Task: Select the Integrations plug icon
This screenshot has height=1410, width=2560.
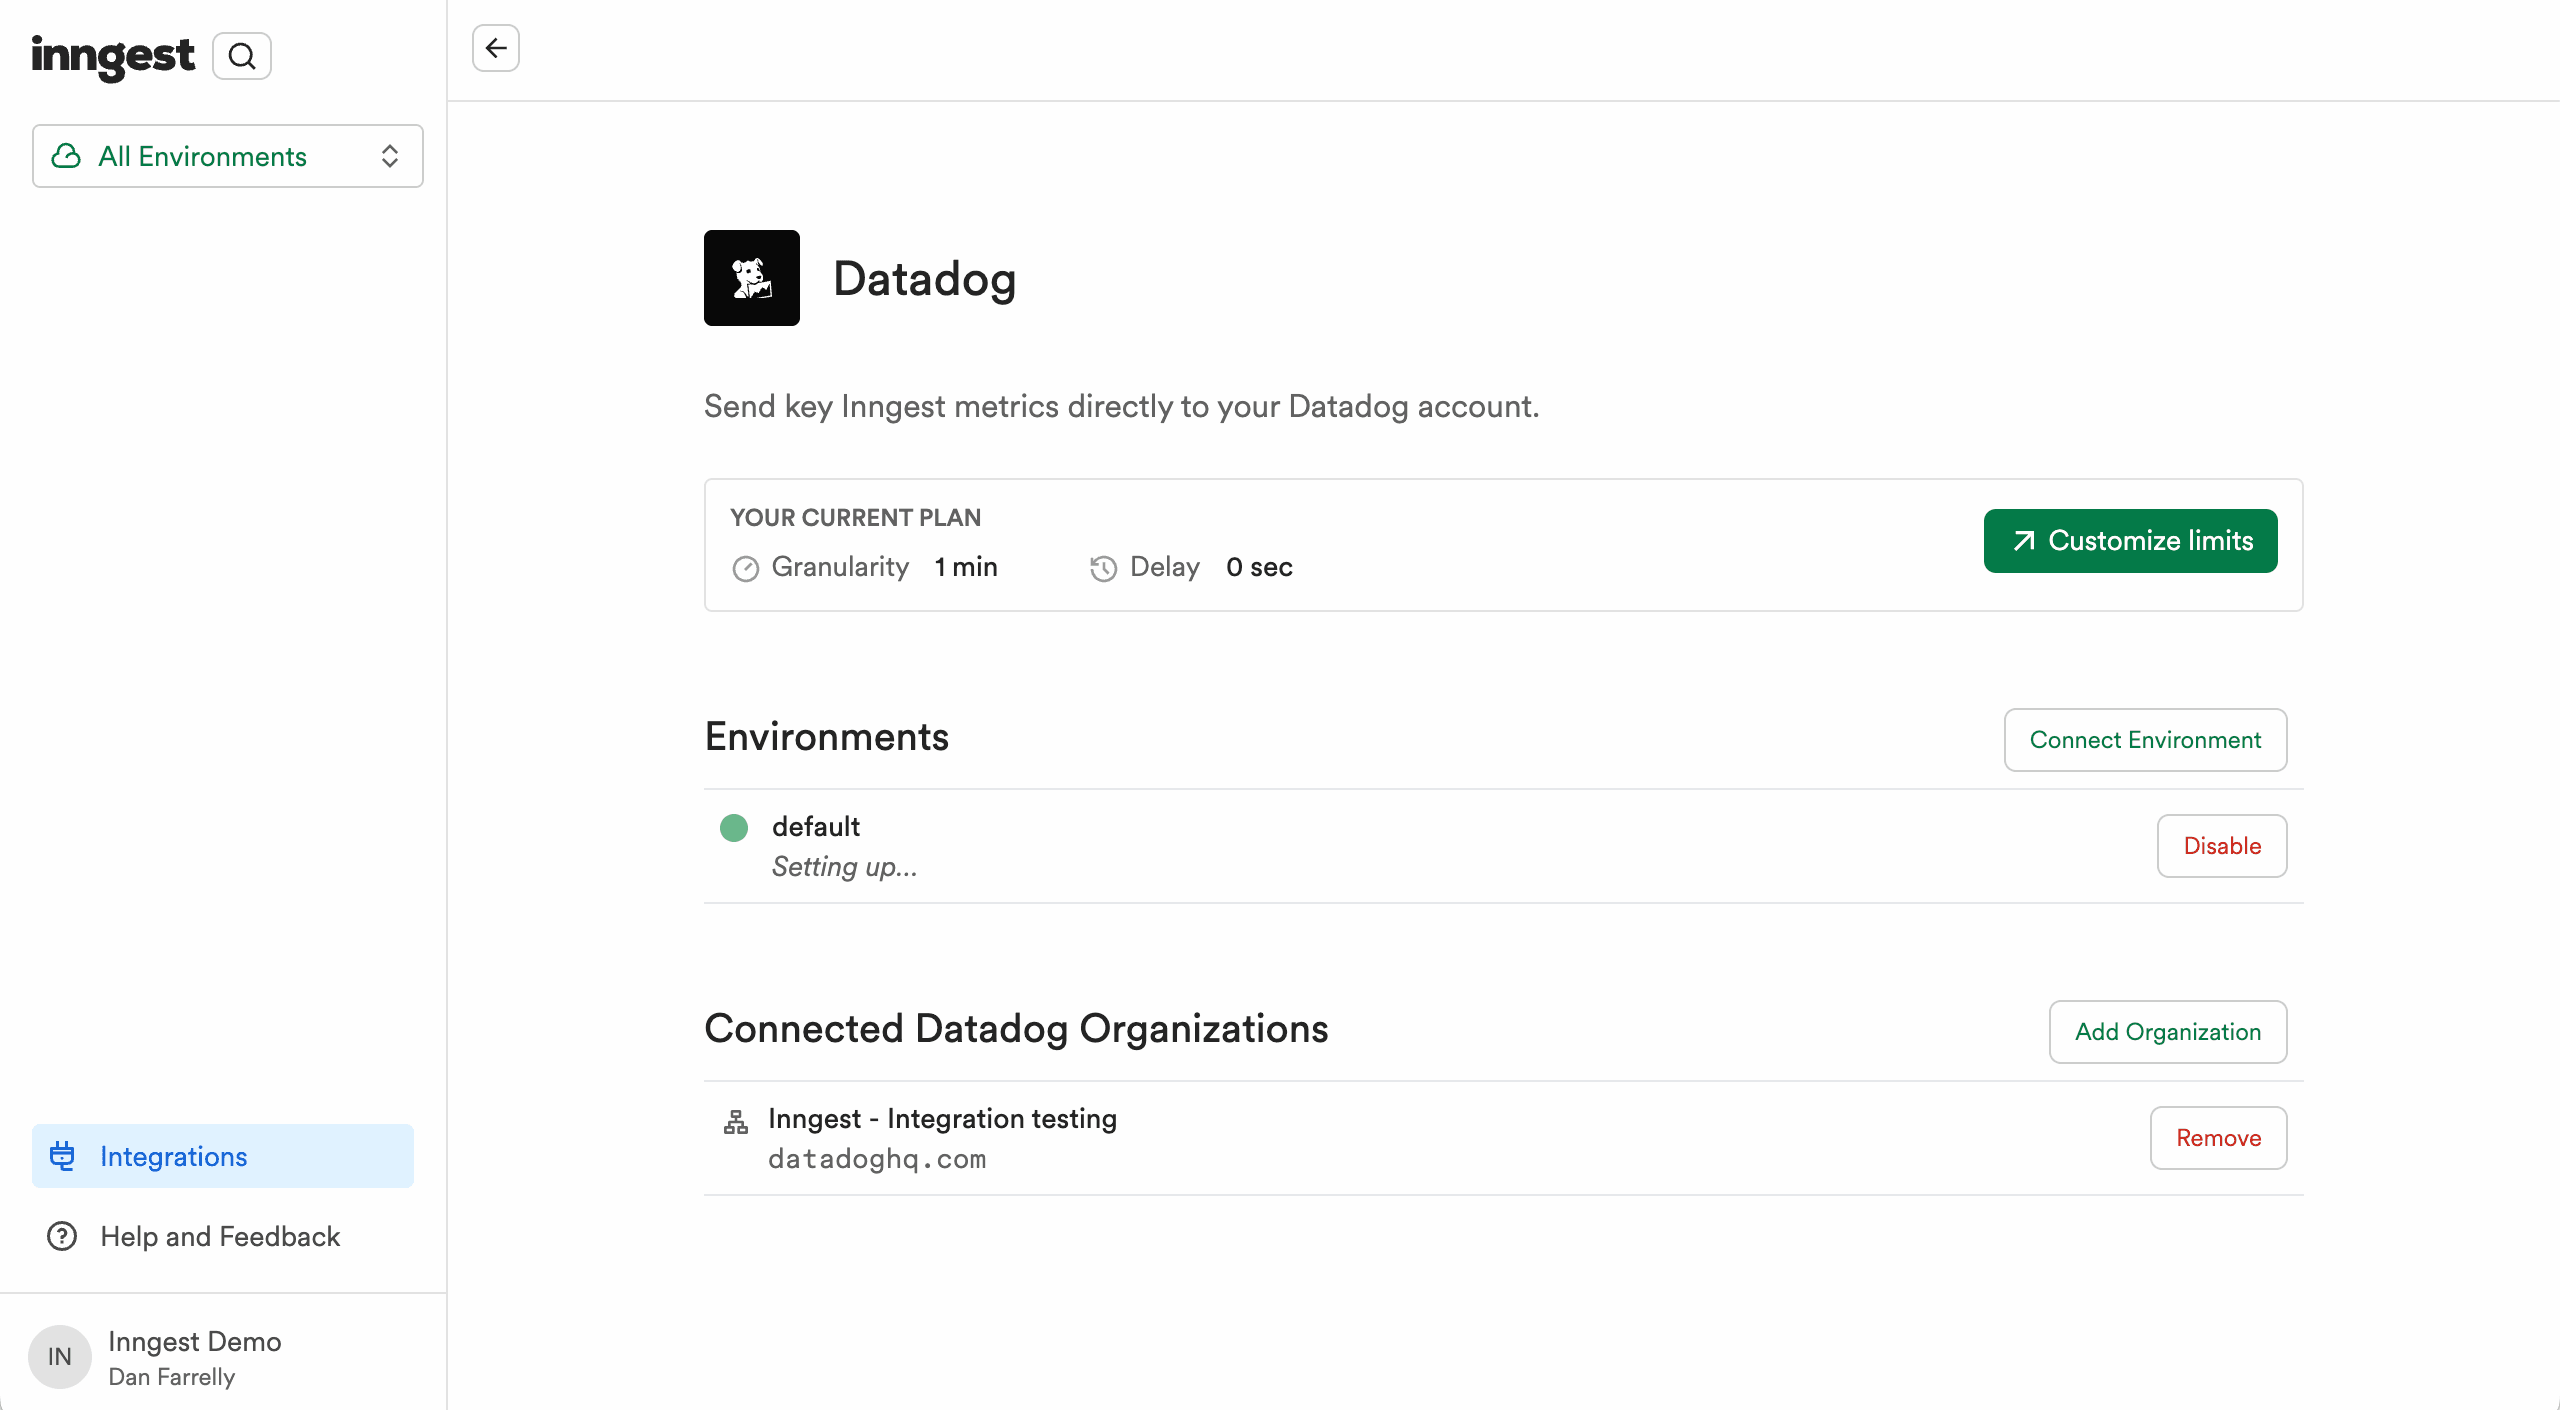Action: (62, 1155)
